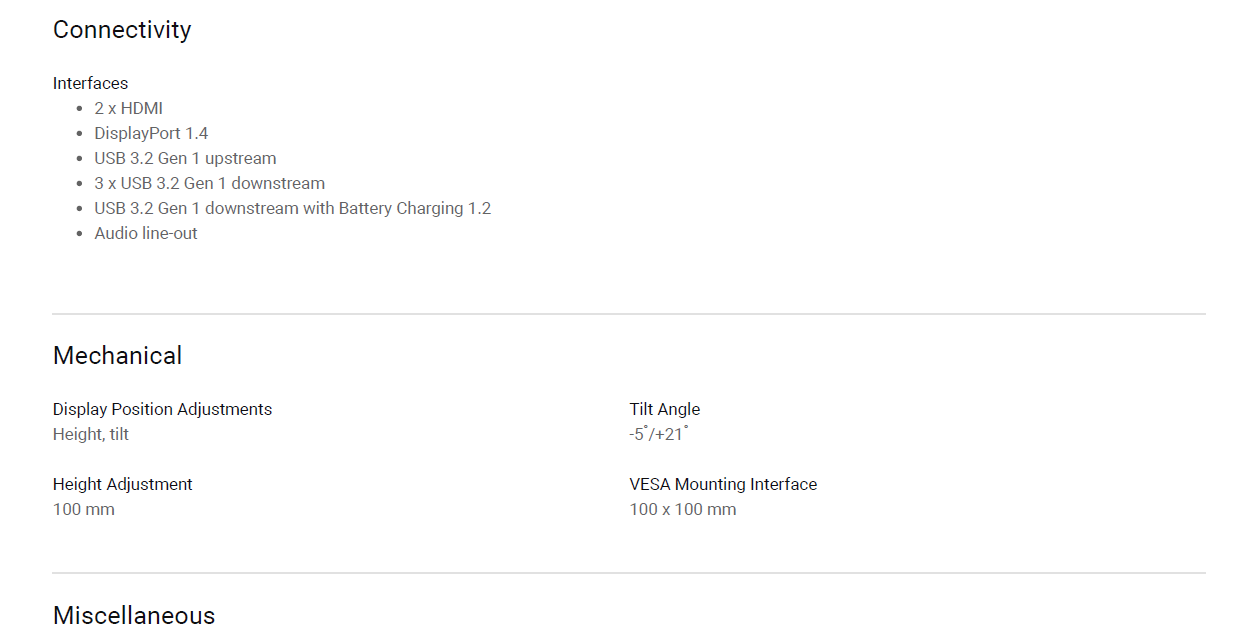The image size is (1250, 631).
Task: Select the Interfaces label
Action: 91,83
